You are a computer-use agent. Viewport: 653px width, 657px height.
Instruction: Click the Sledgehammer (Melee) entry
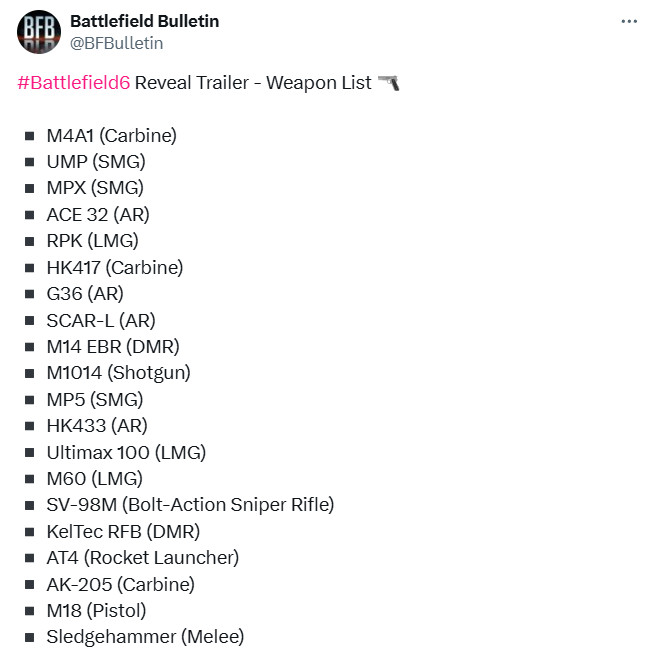[145, 637]
